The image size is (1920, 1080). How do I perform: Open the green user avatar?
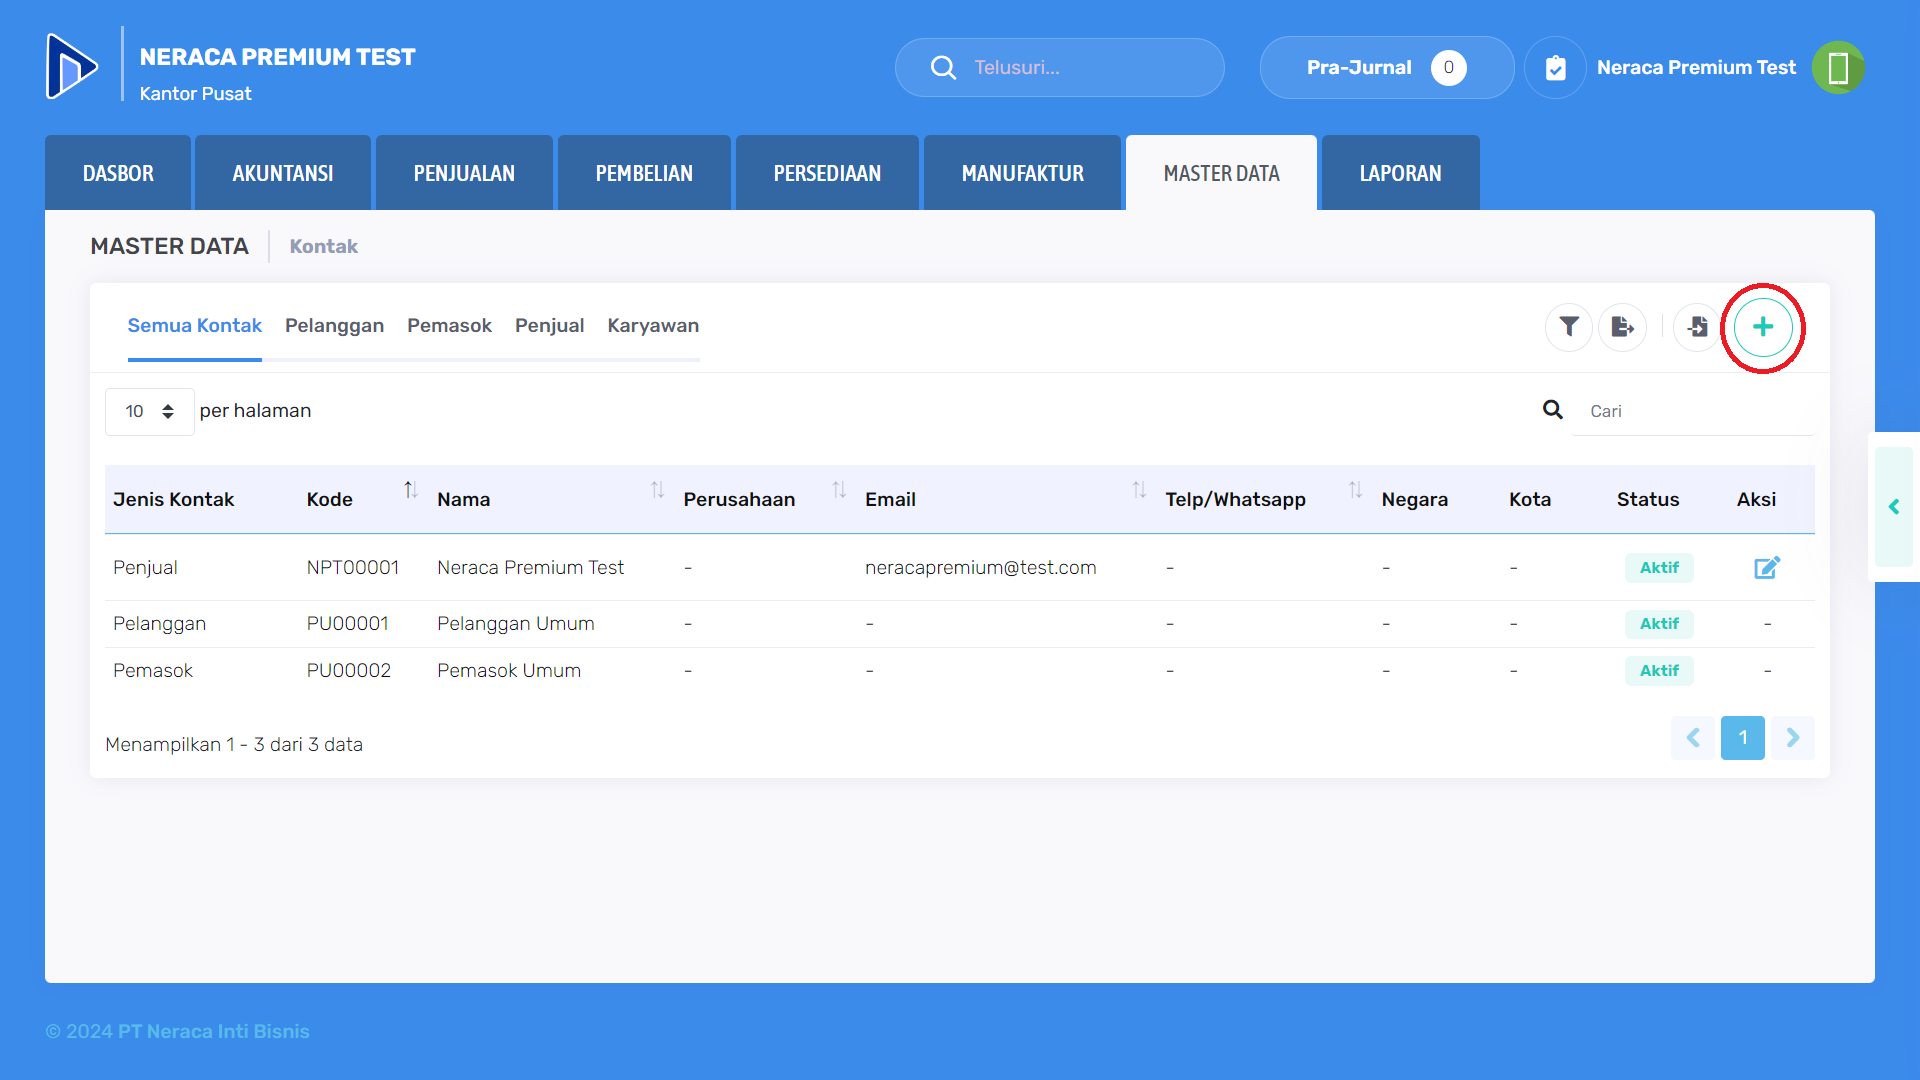pyautogui.click(x=1838, y=67)
